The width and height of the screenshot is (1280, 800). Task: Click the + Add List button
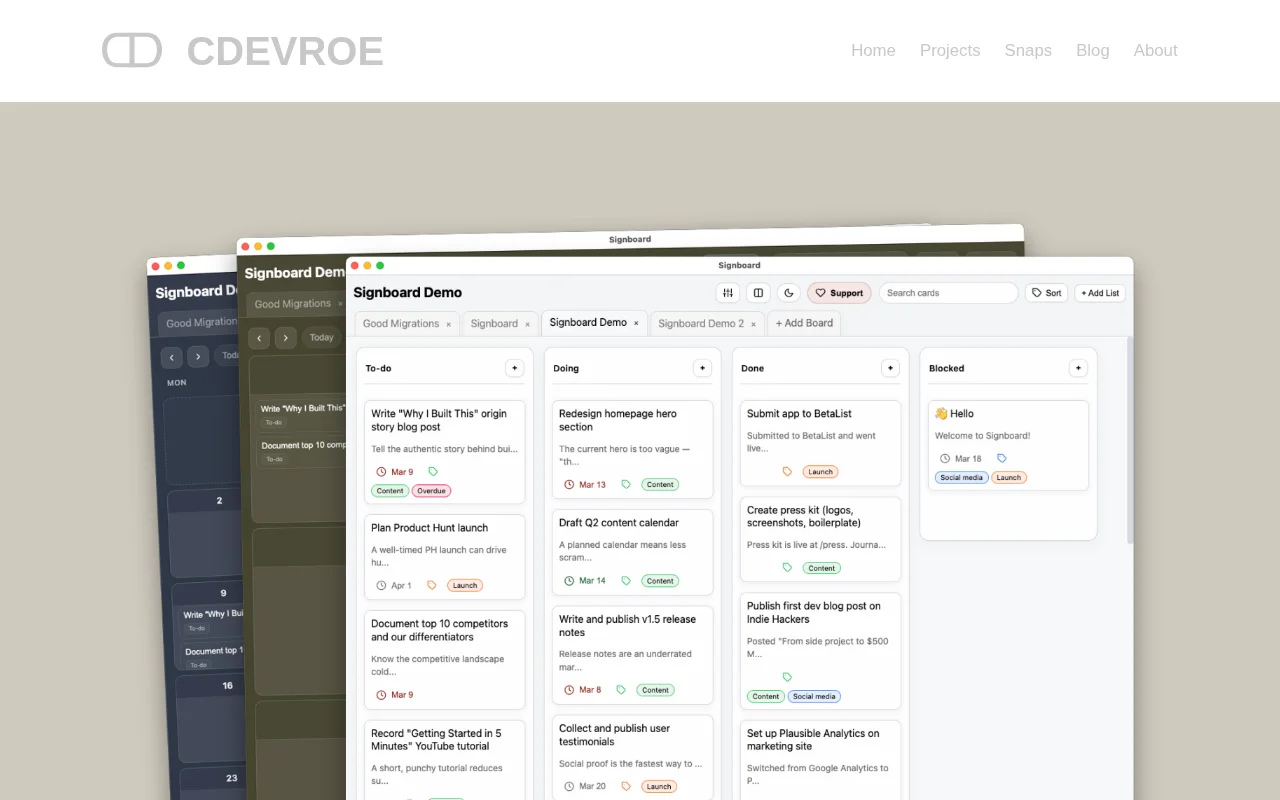[x=1100, y=293]
